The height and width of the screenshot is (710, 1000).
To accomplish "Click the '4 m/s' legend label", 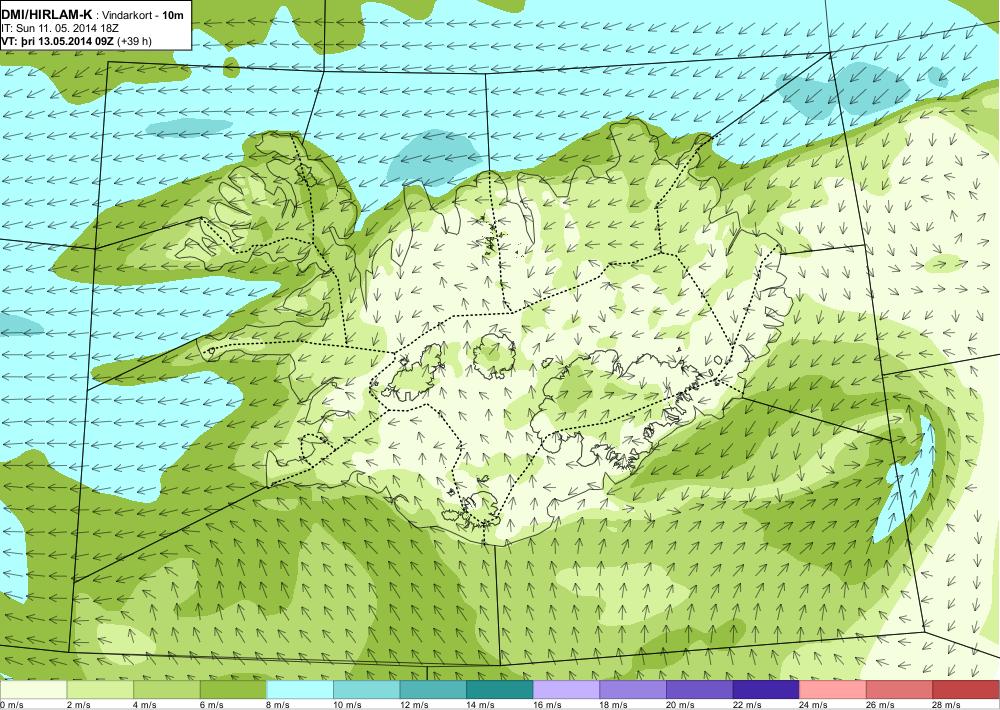I will tap(145, 705).
